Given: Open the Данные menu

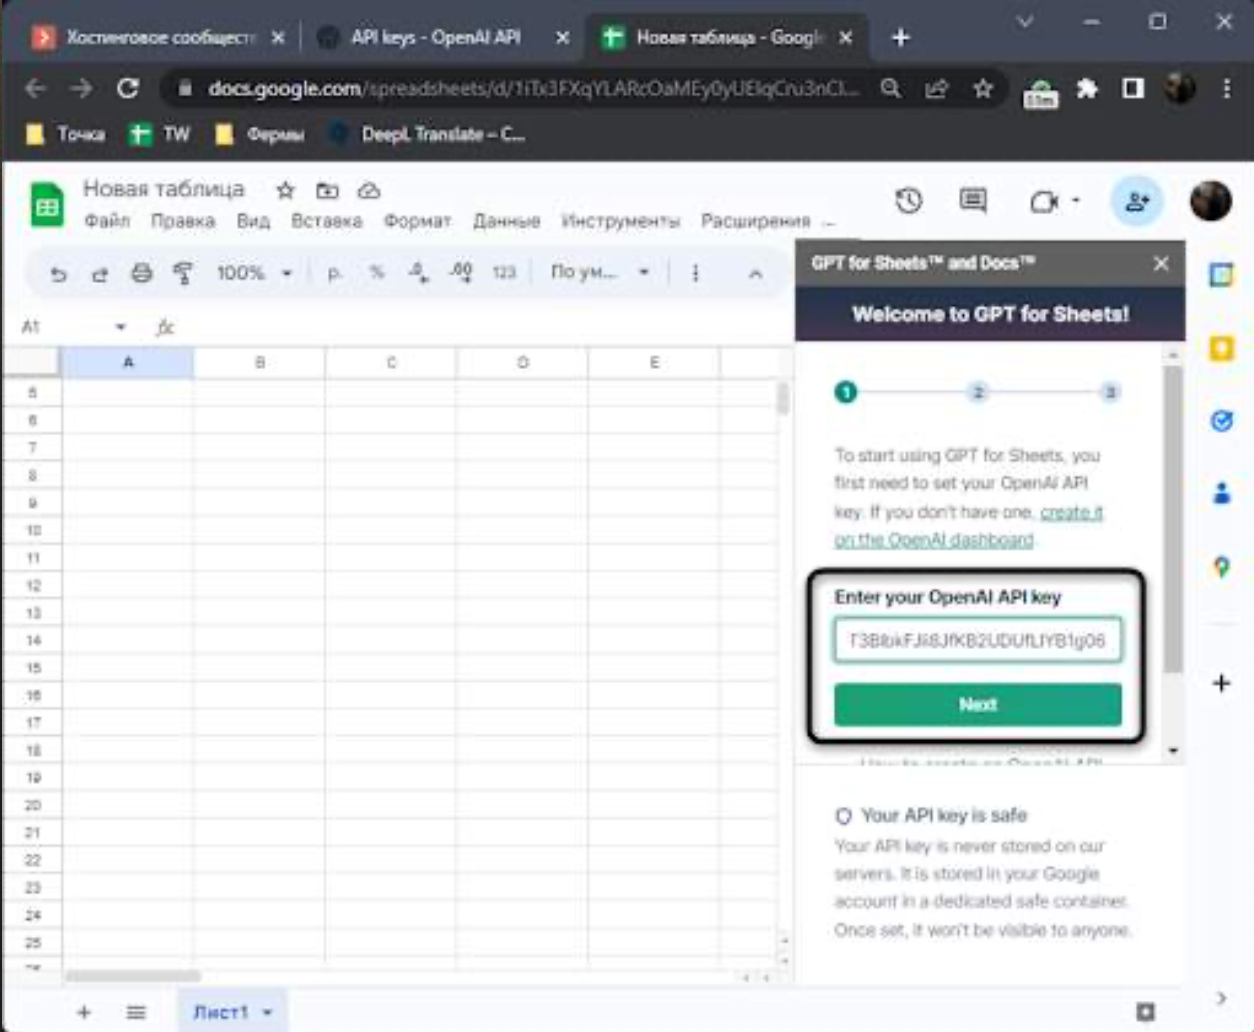Looking at the screenshot, I should [x=506, y=221].
